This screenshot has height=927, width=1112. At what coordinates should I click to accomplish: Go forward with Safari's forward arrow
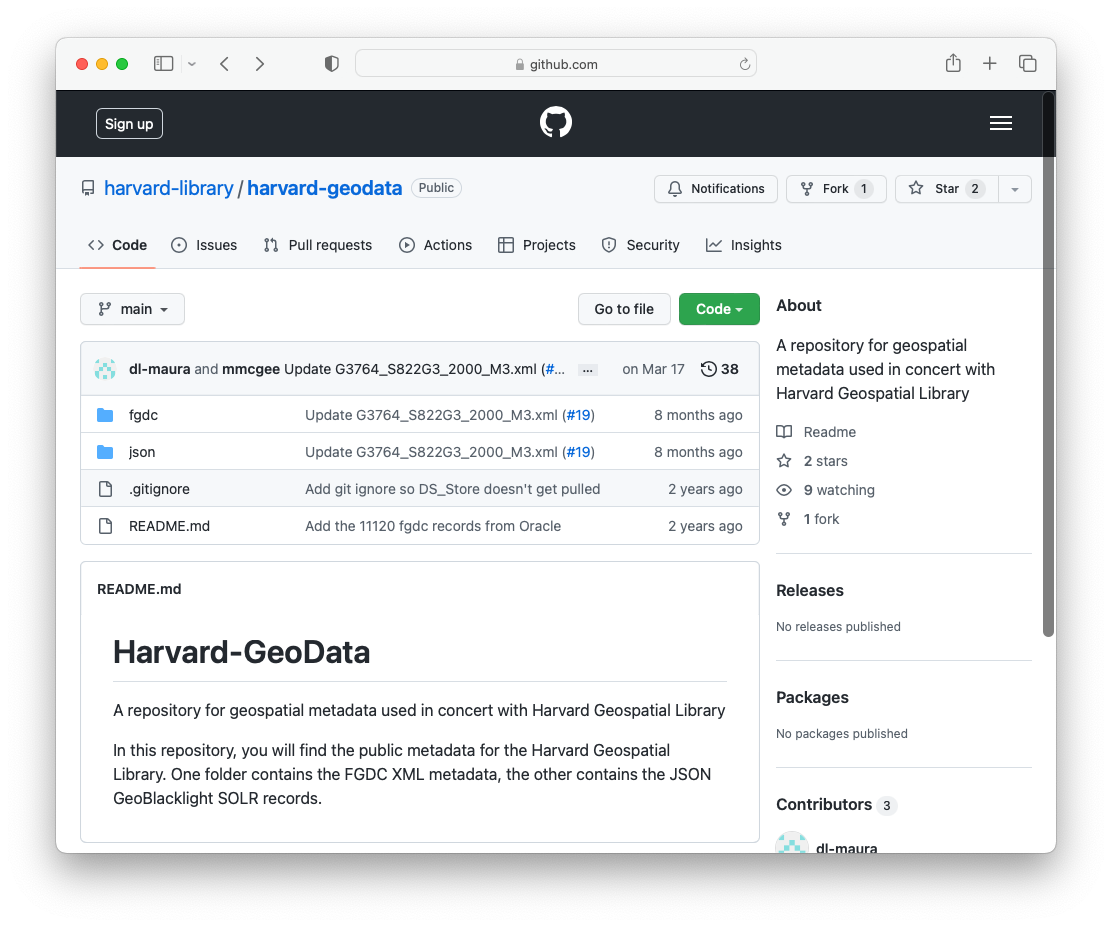[x=260, y=64]
